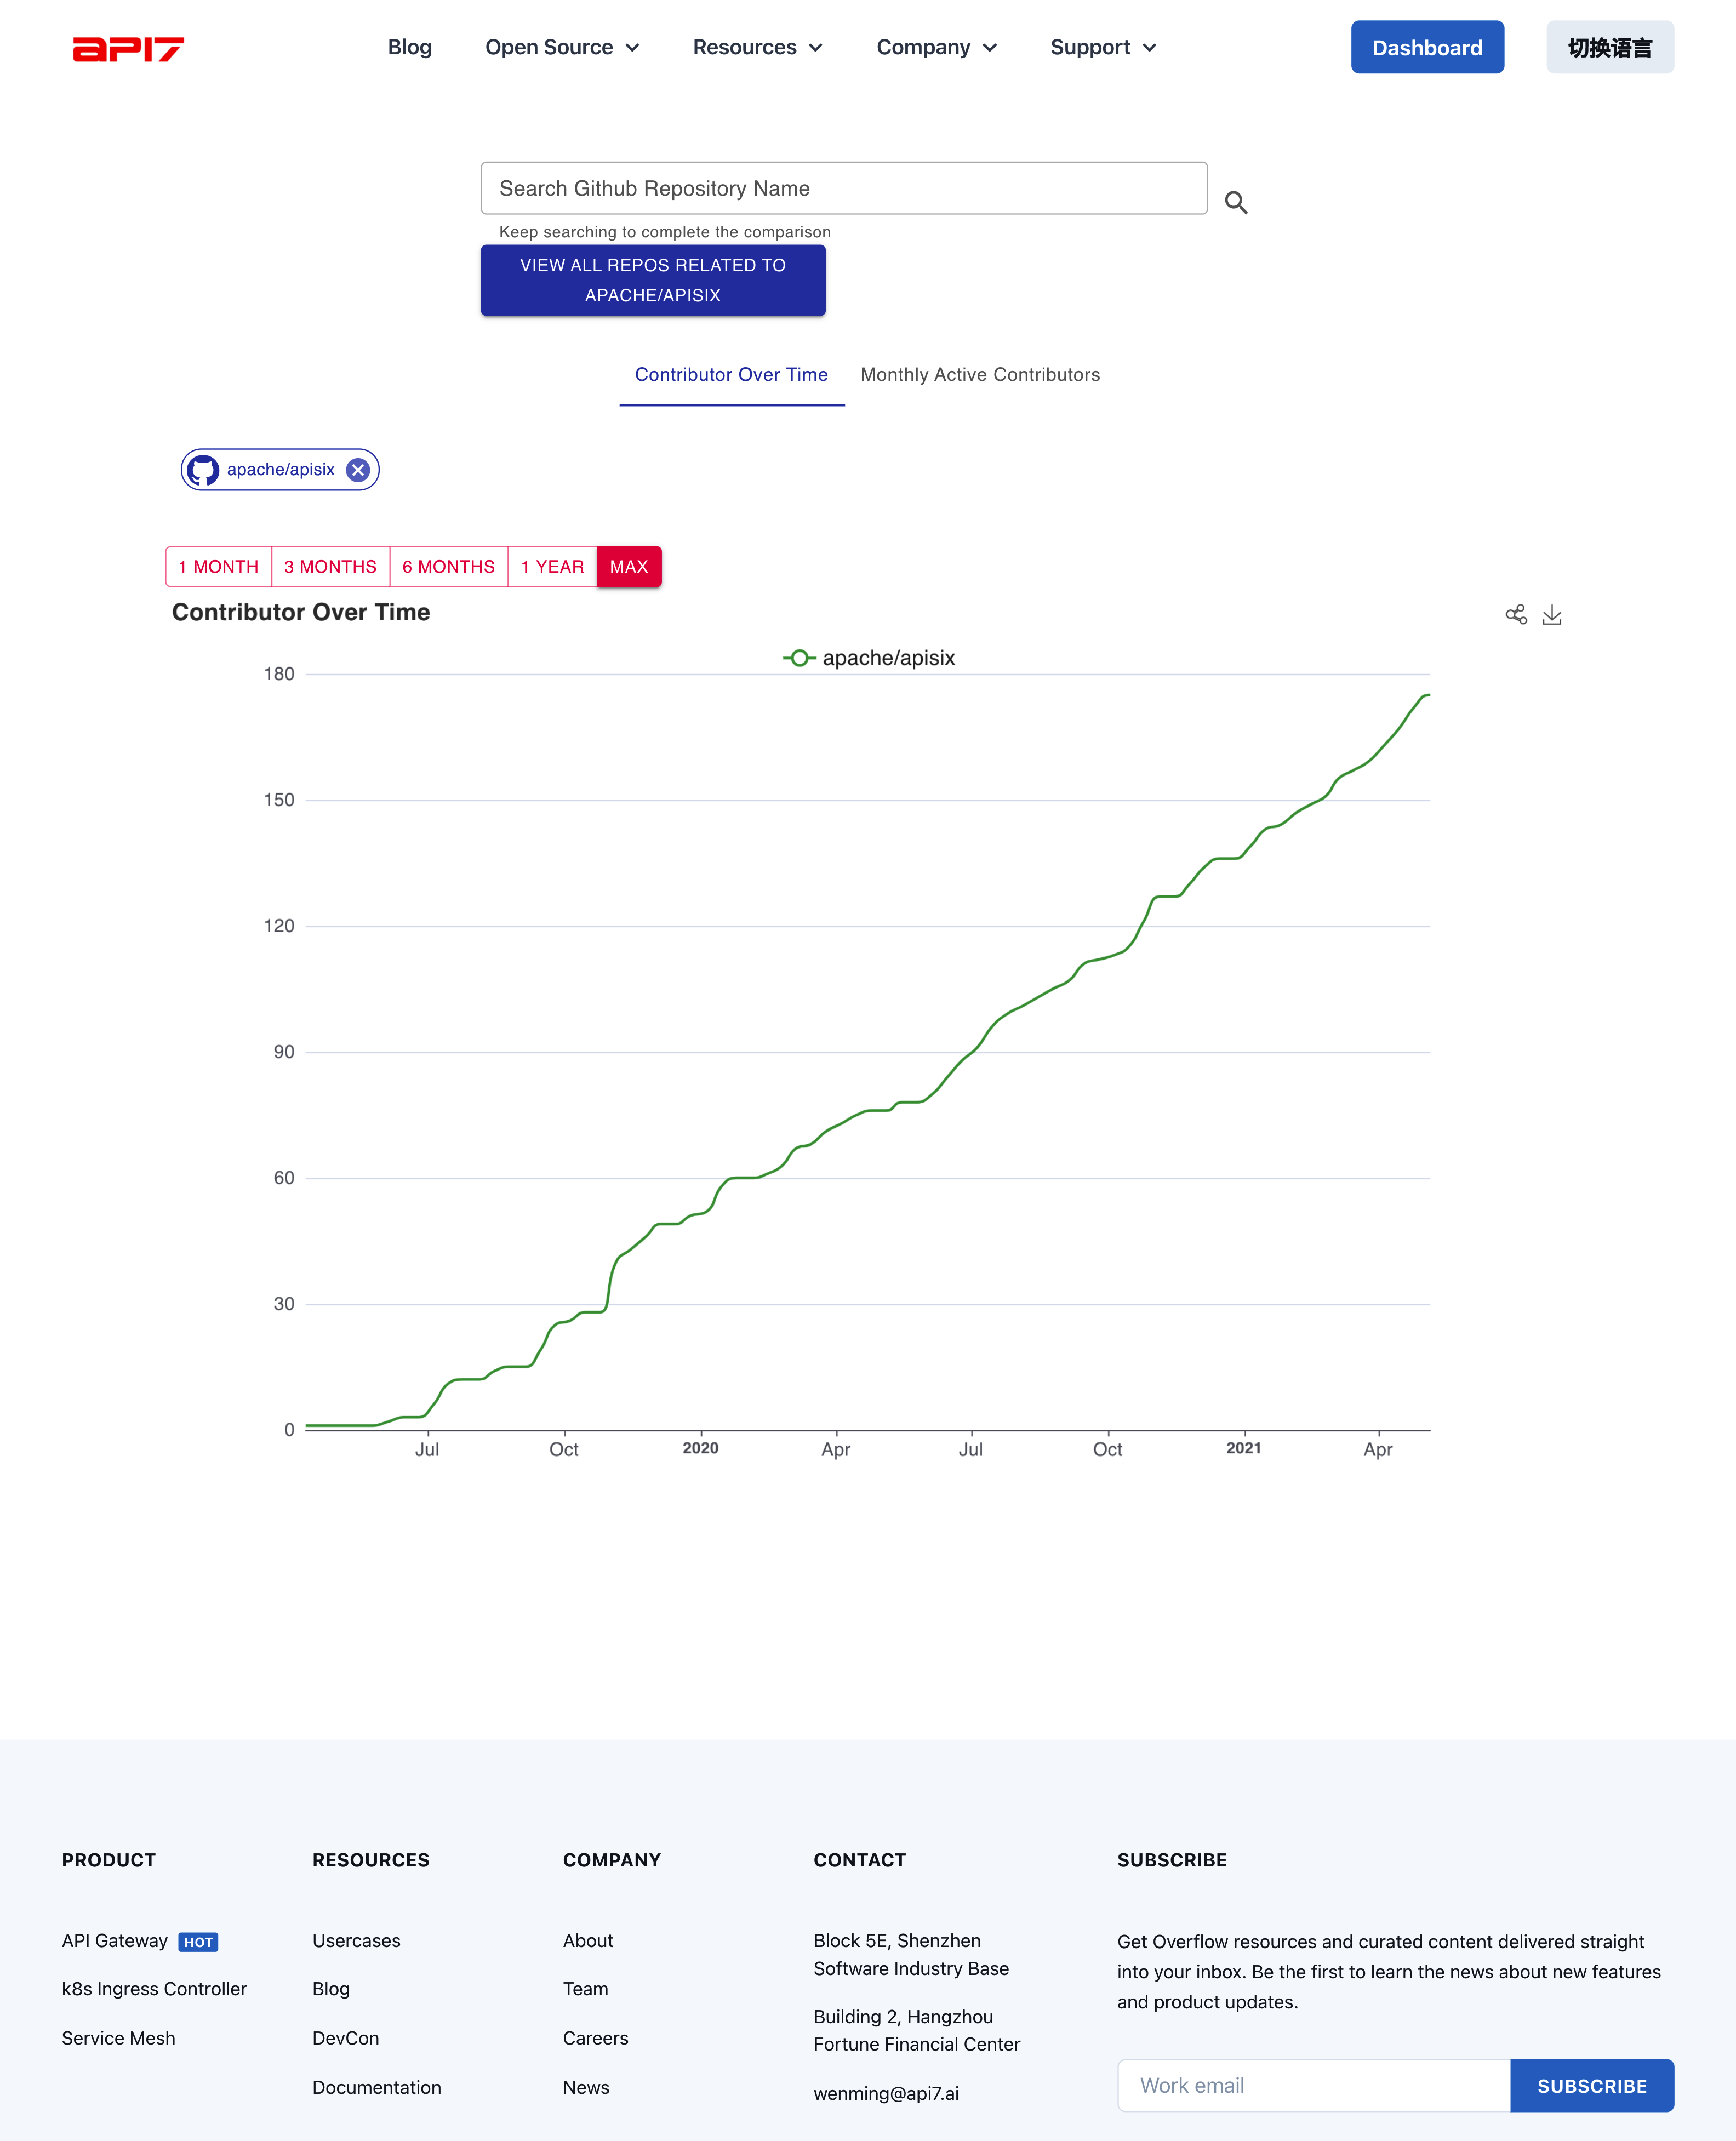Select the 6 MONTHS range
Image resolution: width=1736 pixels, height=2141 pixels.
[448, 567]
